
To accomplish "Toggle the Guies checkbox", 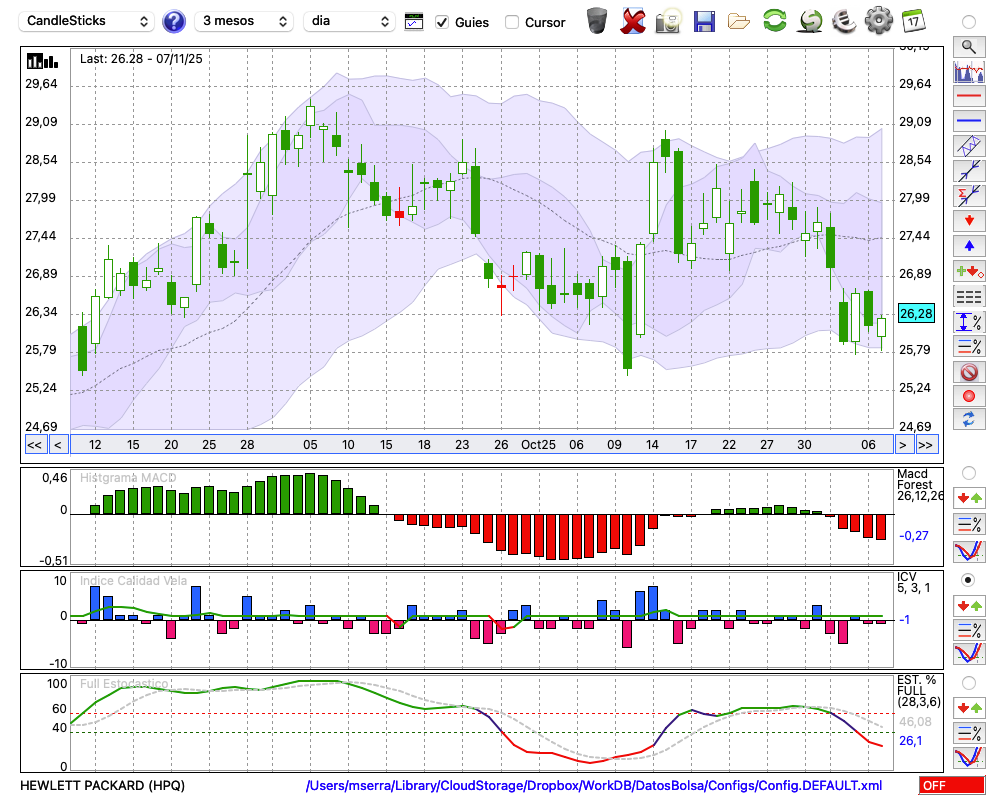I will [442, 22].
